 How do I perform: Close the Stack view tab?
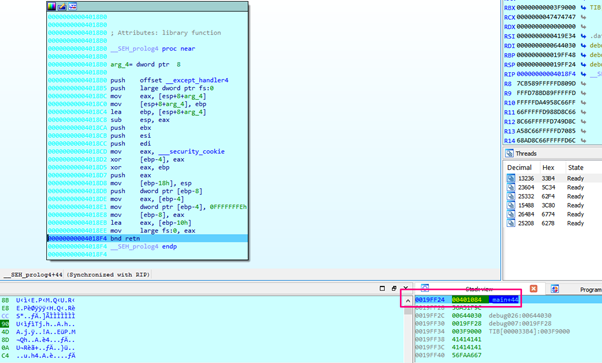[533, 288]
